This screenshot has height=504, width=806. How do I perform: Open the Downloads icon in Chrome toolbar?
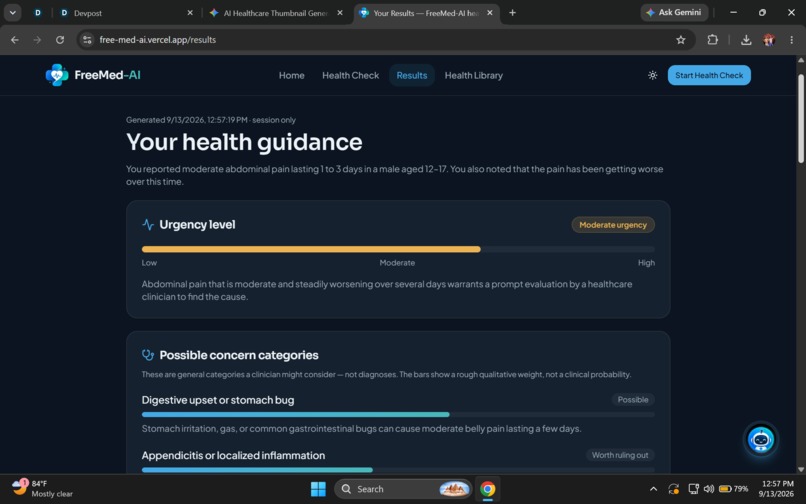point(746,40)
